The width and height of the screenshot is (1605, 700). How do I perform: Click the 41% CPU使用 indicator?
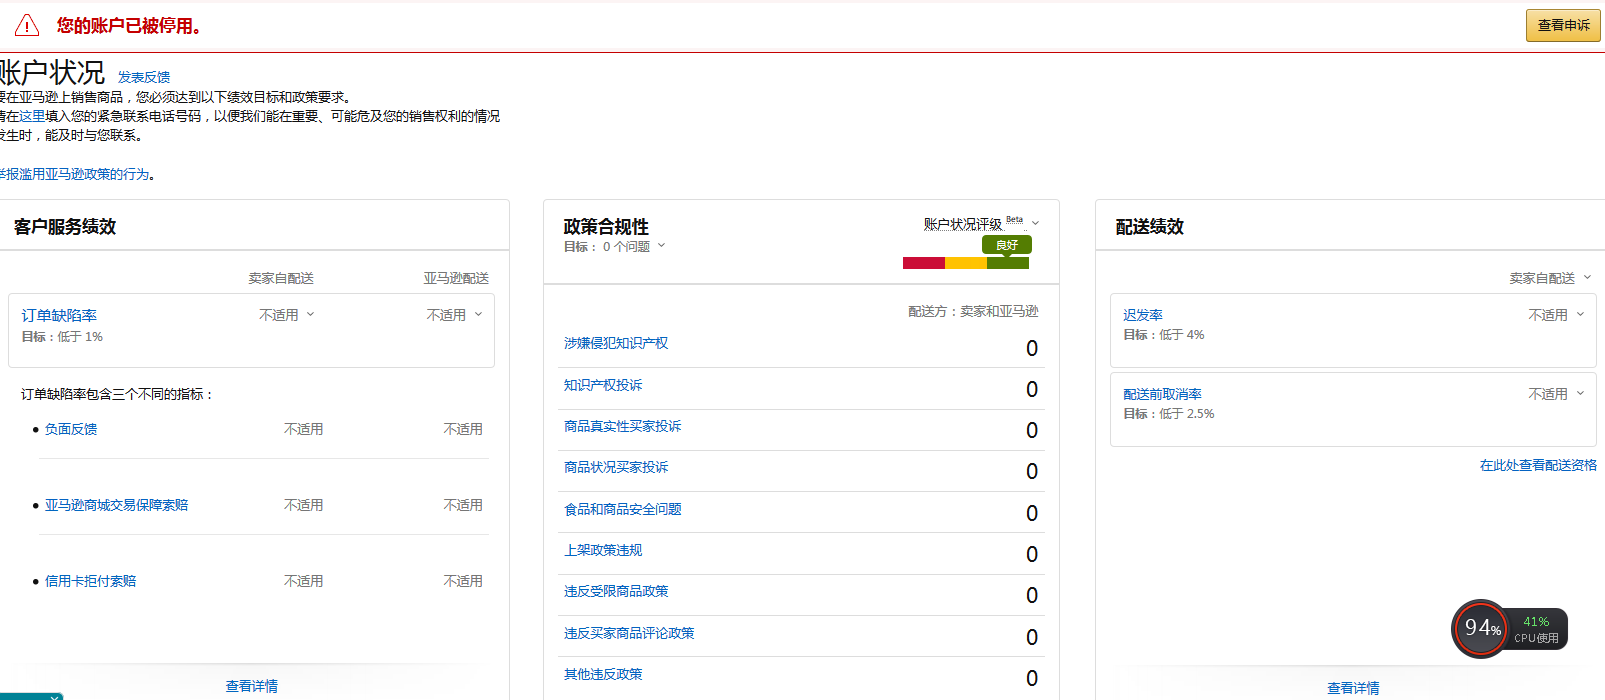tap(1536, 629)
